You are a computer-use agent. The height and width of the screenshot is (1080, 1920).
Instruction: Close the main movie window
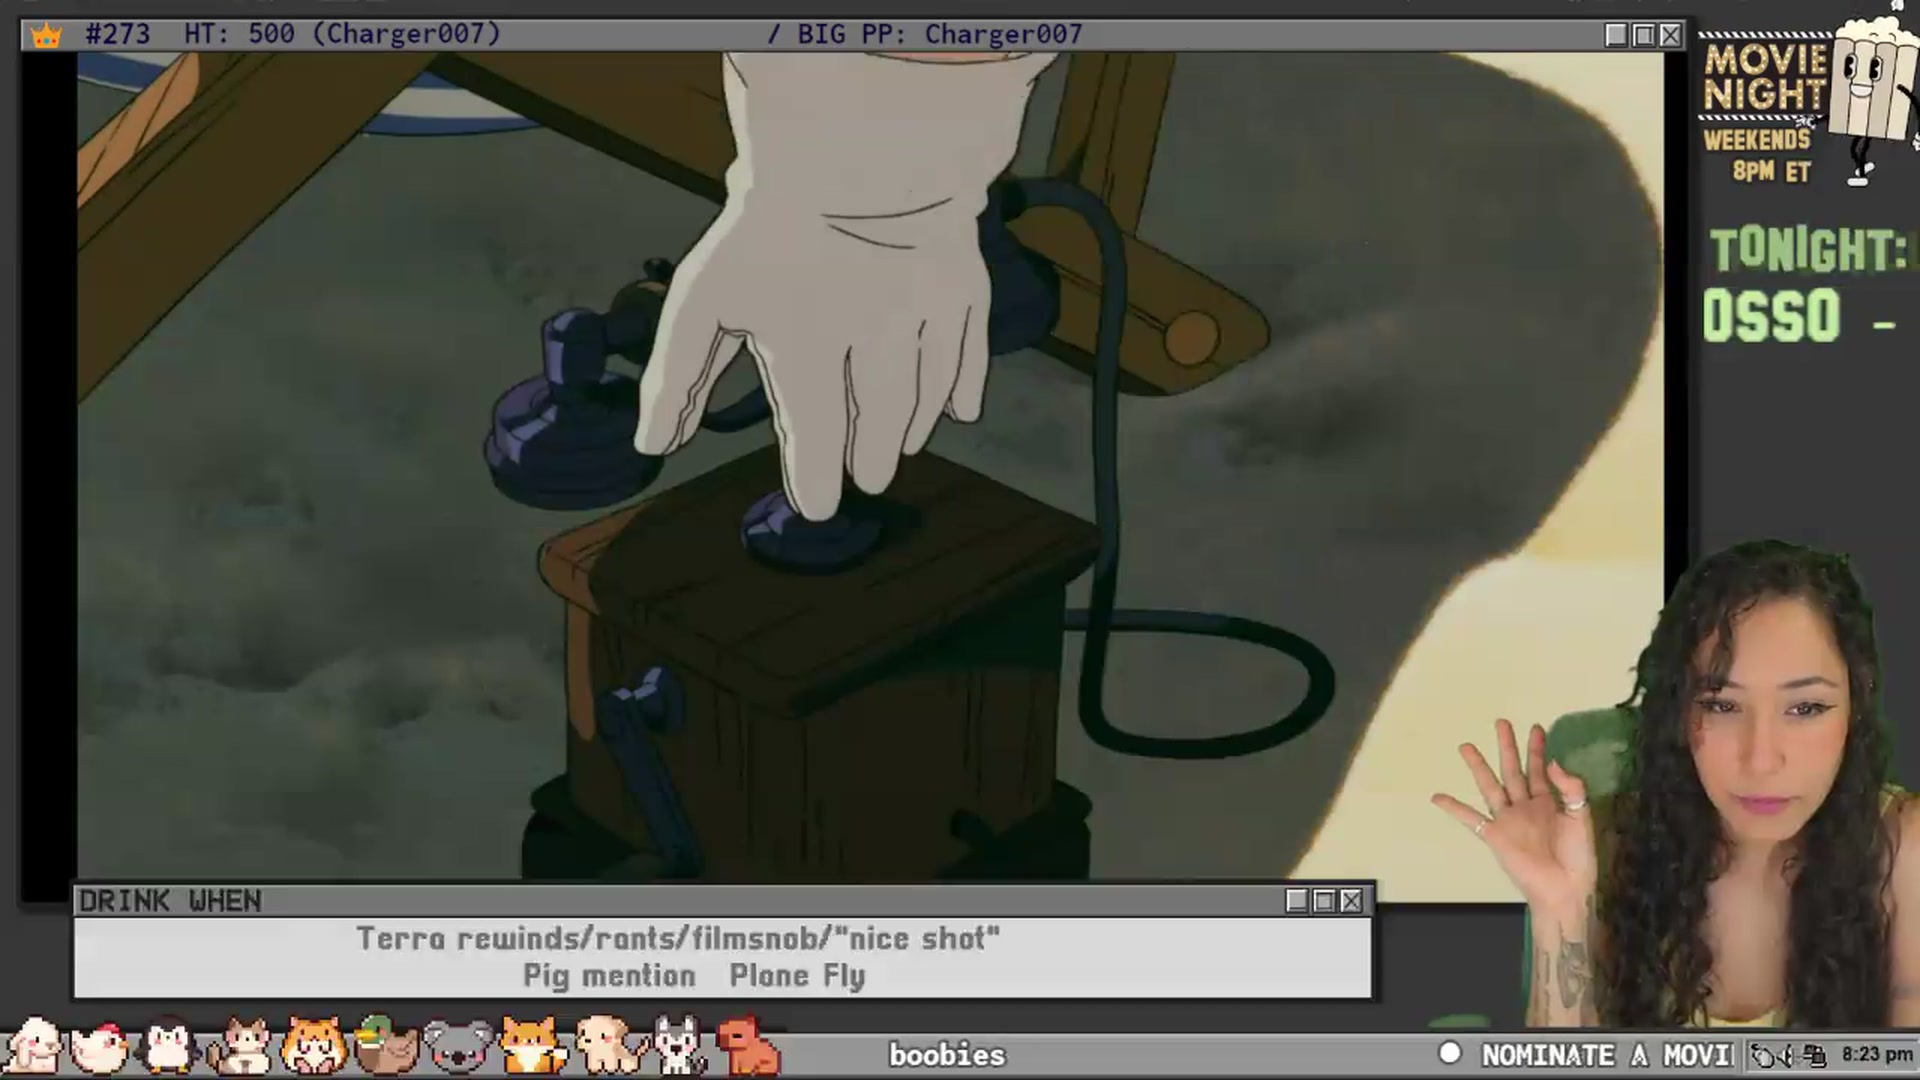coord(1670,35)
